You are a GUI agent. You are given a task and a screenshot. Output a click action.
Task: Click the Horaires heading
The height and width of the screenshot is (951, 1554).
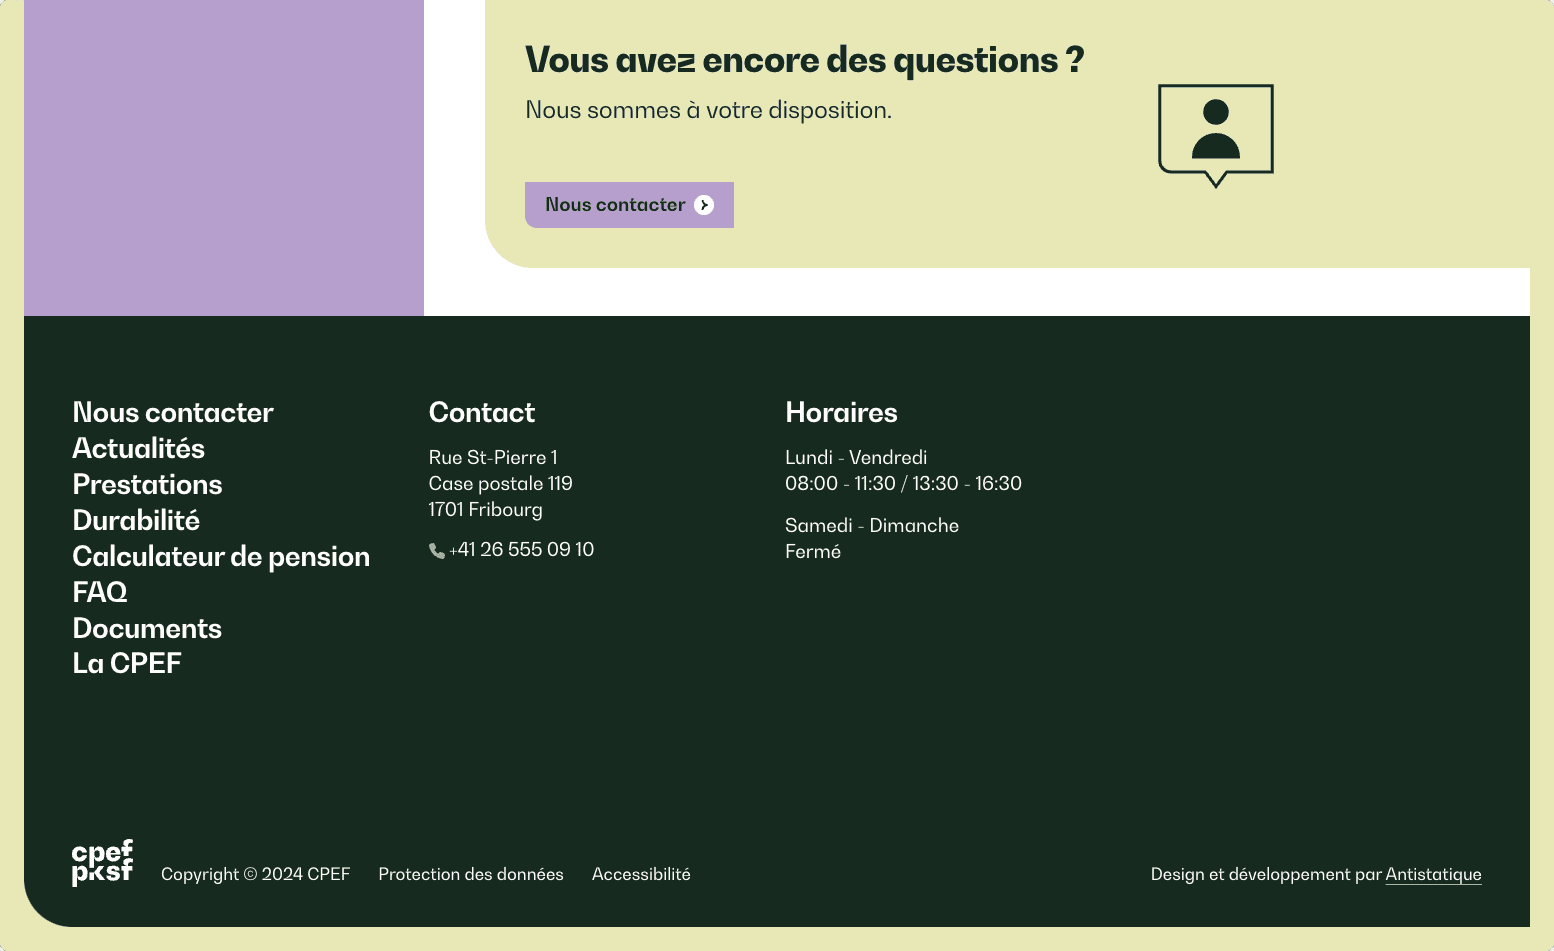click(x=841, y=412)
